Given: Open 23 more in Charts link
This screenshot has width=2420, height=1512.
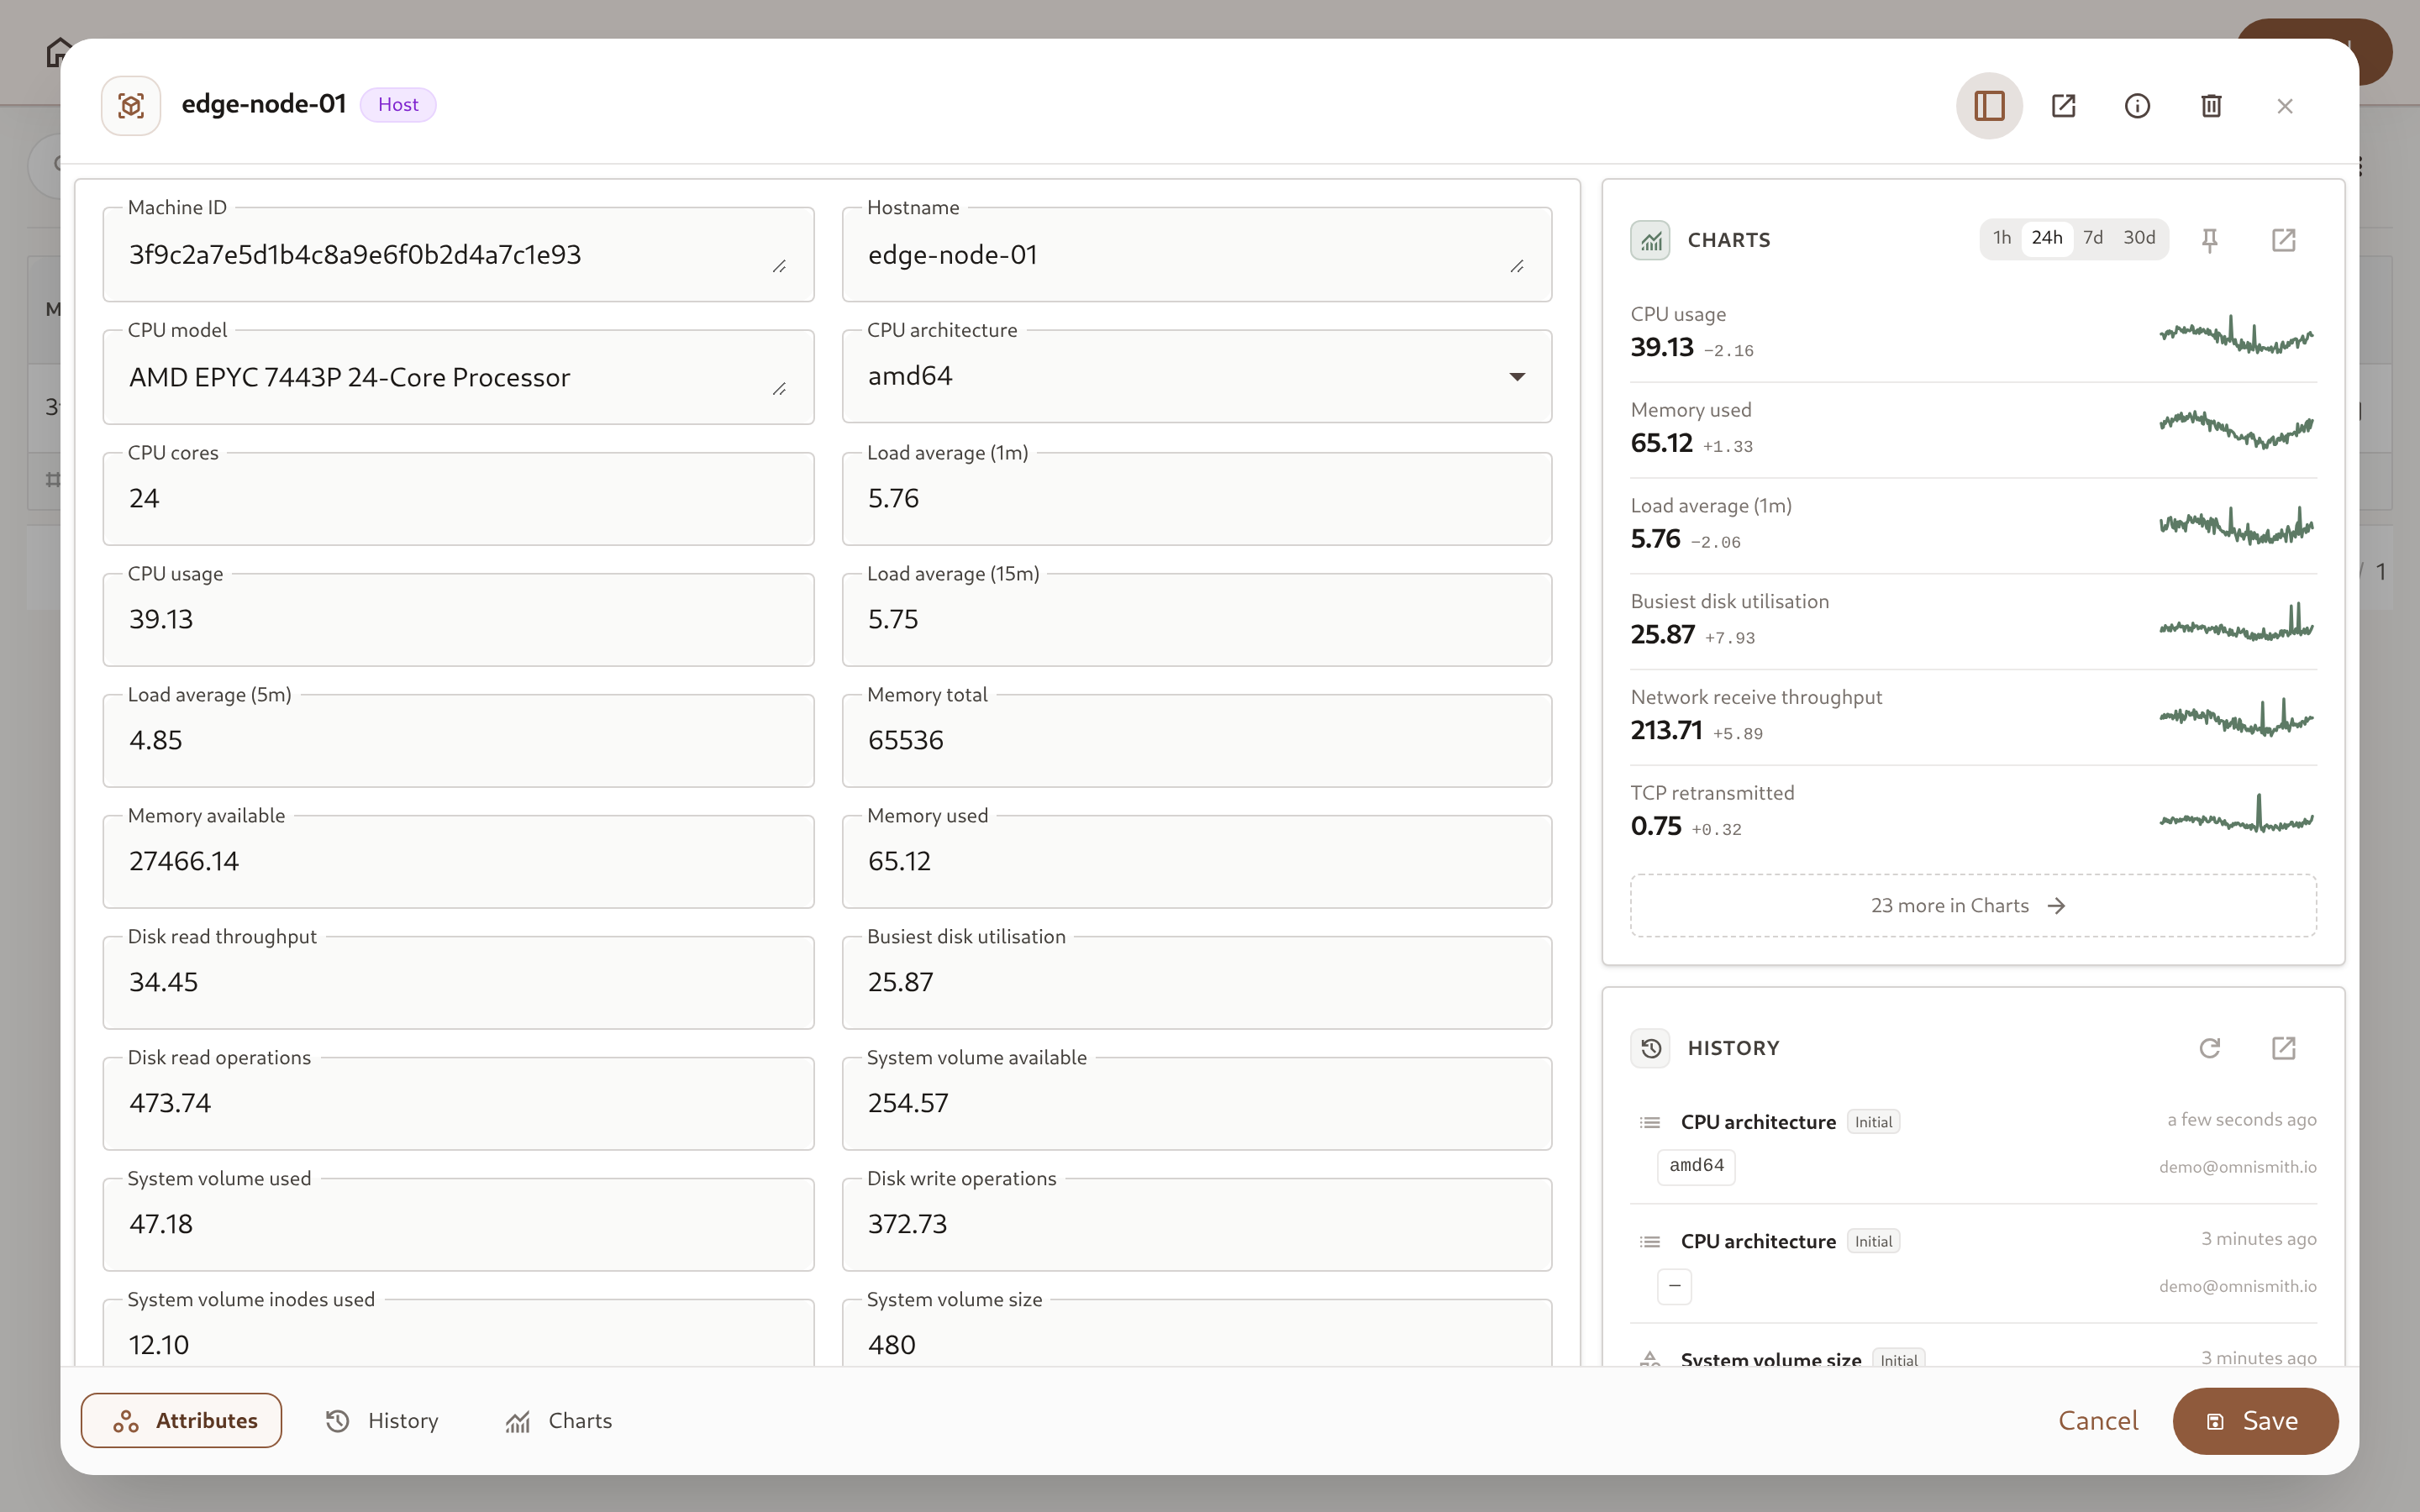Looking at the screenshot, I should pyautogui.click(x=1973, y=905).
